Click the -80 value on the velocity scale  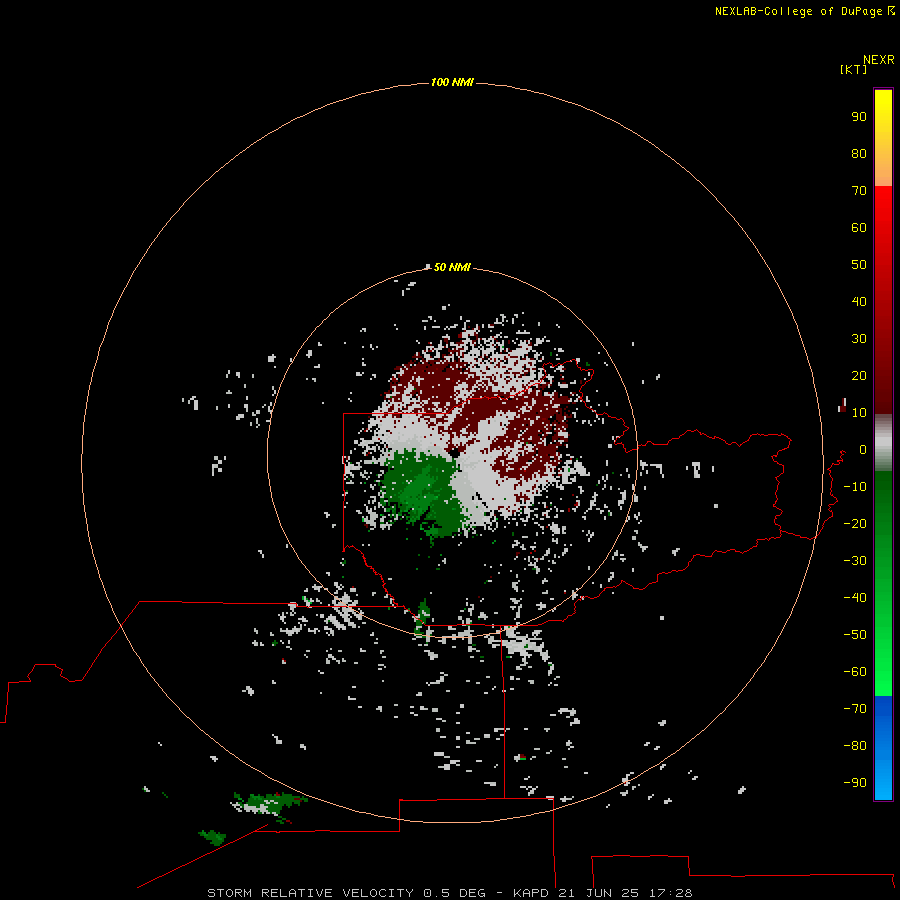tap(855, 746)
